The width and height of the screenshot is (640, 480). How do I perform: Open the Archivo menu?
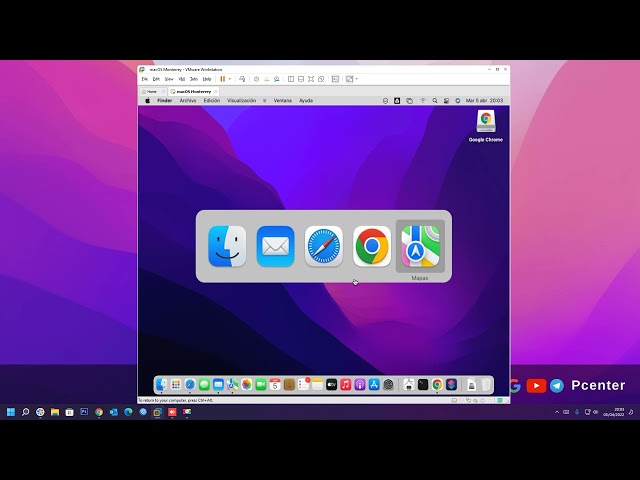[188, 100]
